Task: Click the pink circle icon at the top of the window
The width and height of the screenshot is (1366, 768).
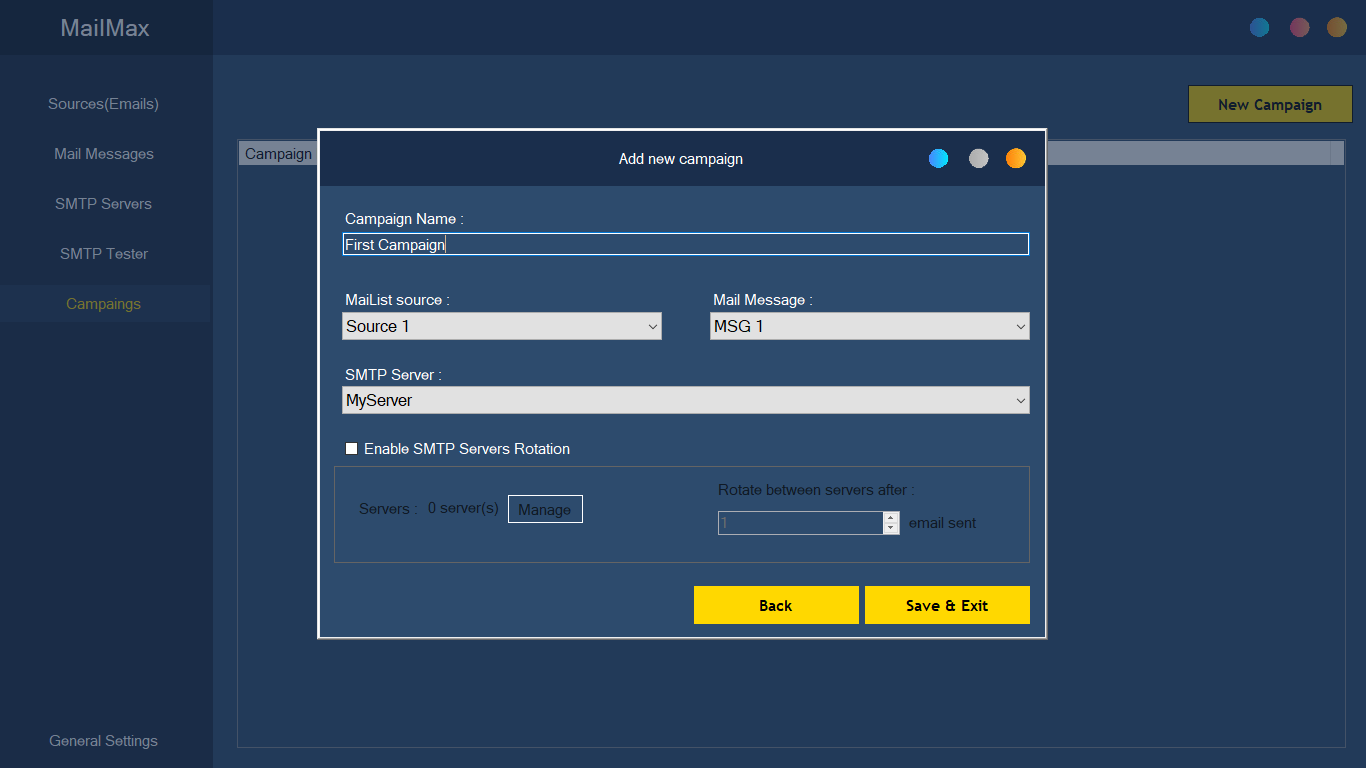Action: click(1298, 27)
